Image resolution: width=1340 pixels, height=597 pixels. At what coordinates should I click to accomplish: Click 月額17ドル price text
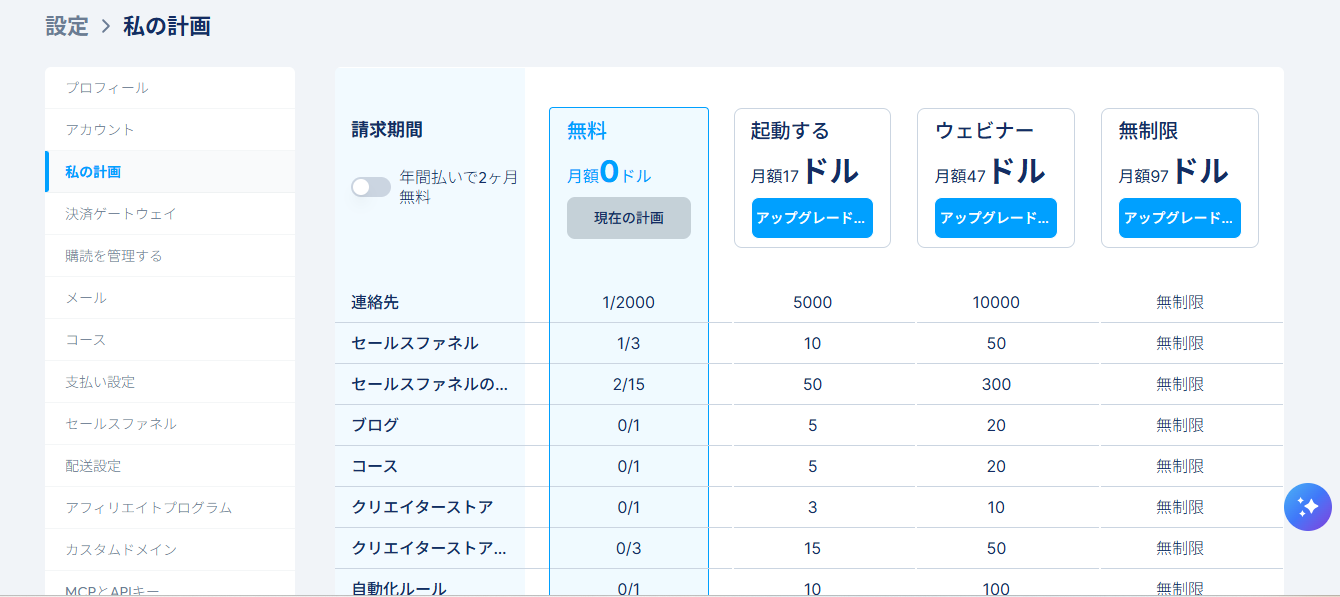[x=805, y=173]
